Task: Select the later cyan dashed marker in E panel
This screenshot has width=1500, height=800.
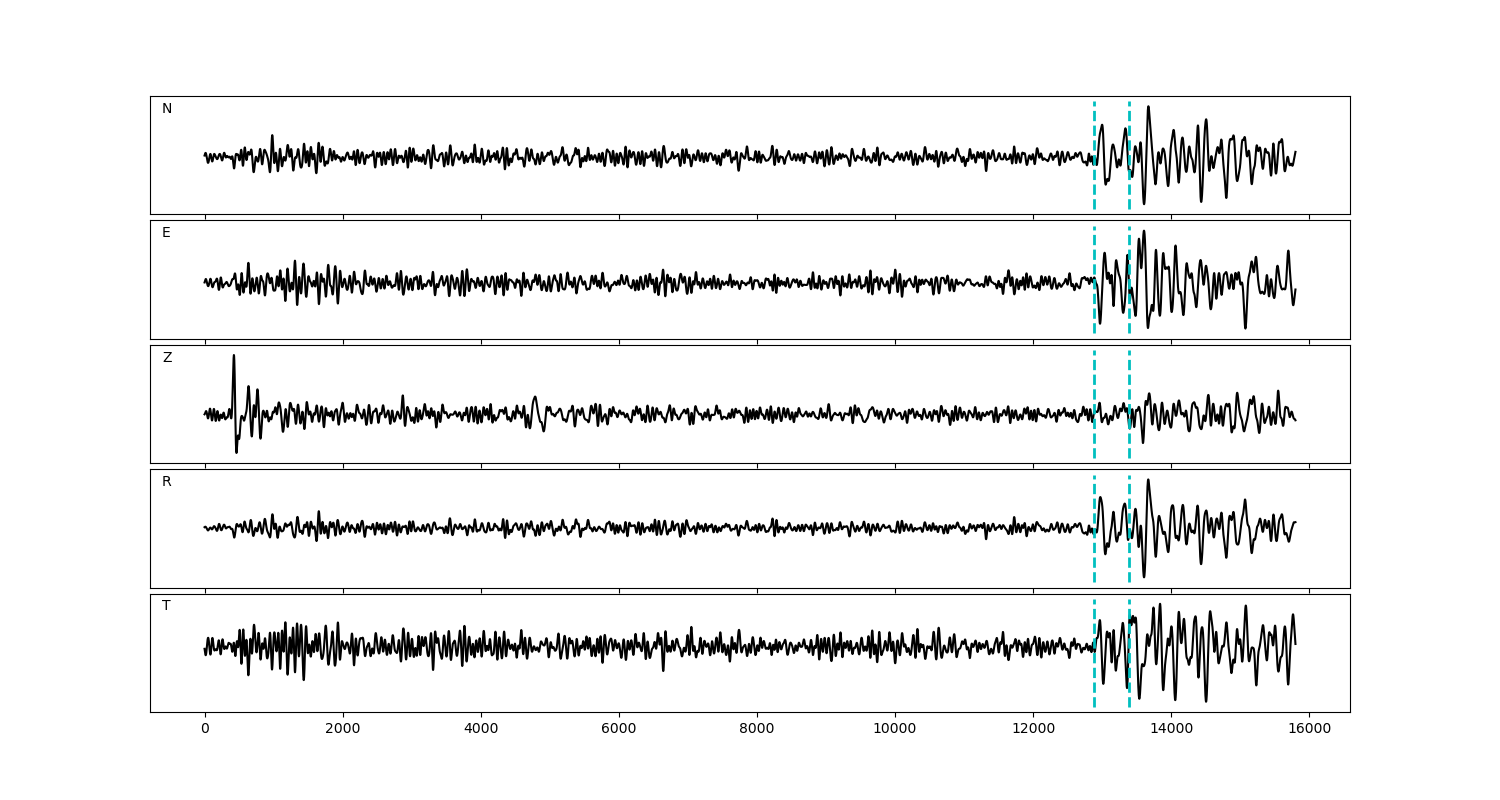Action: [x=1129, y=250]
